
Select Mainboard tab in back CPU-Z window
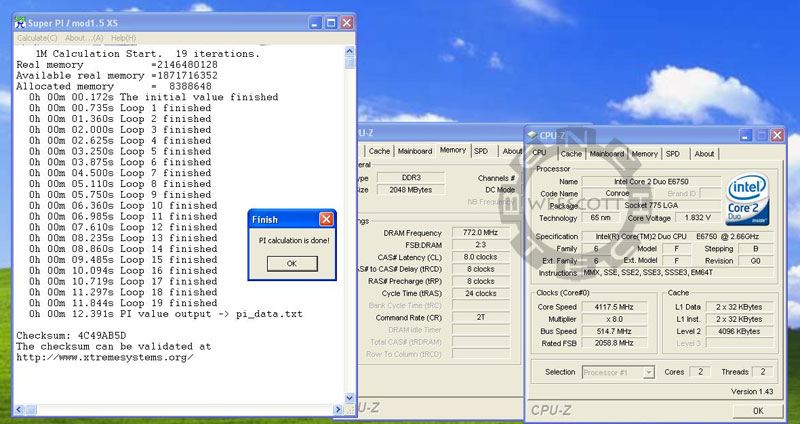pyautogui.click(x=415, y=151)
